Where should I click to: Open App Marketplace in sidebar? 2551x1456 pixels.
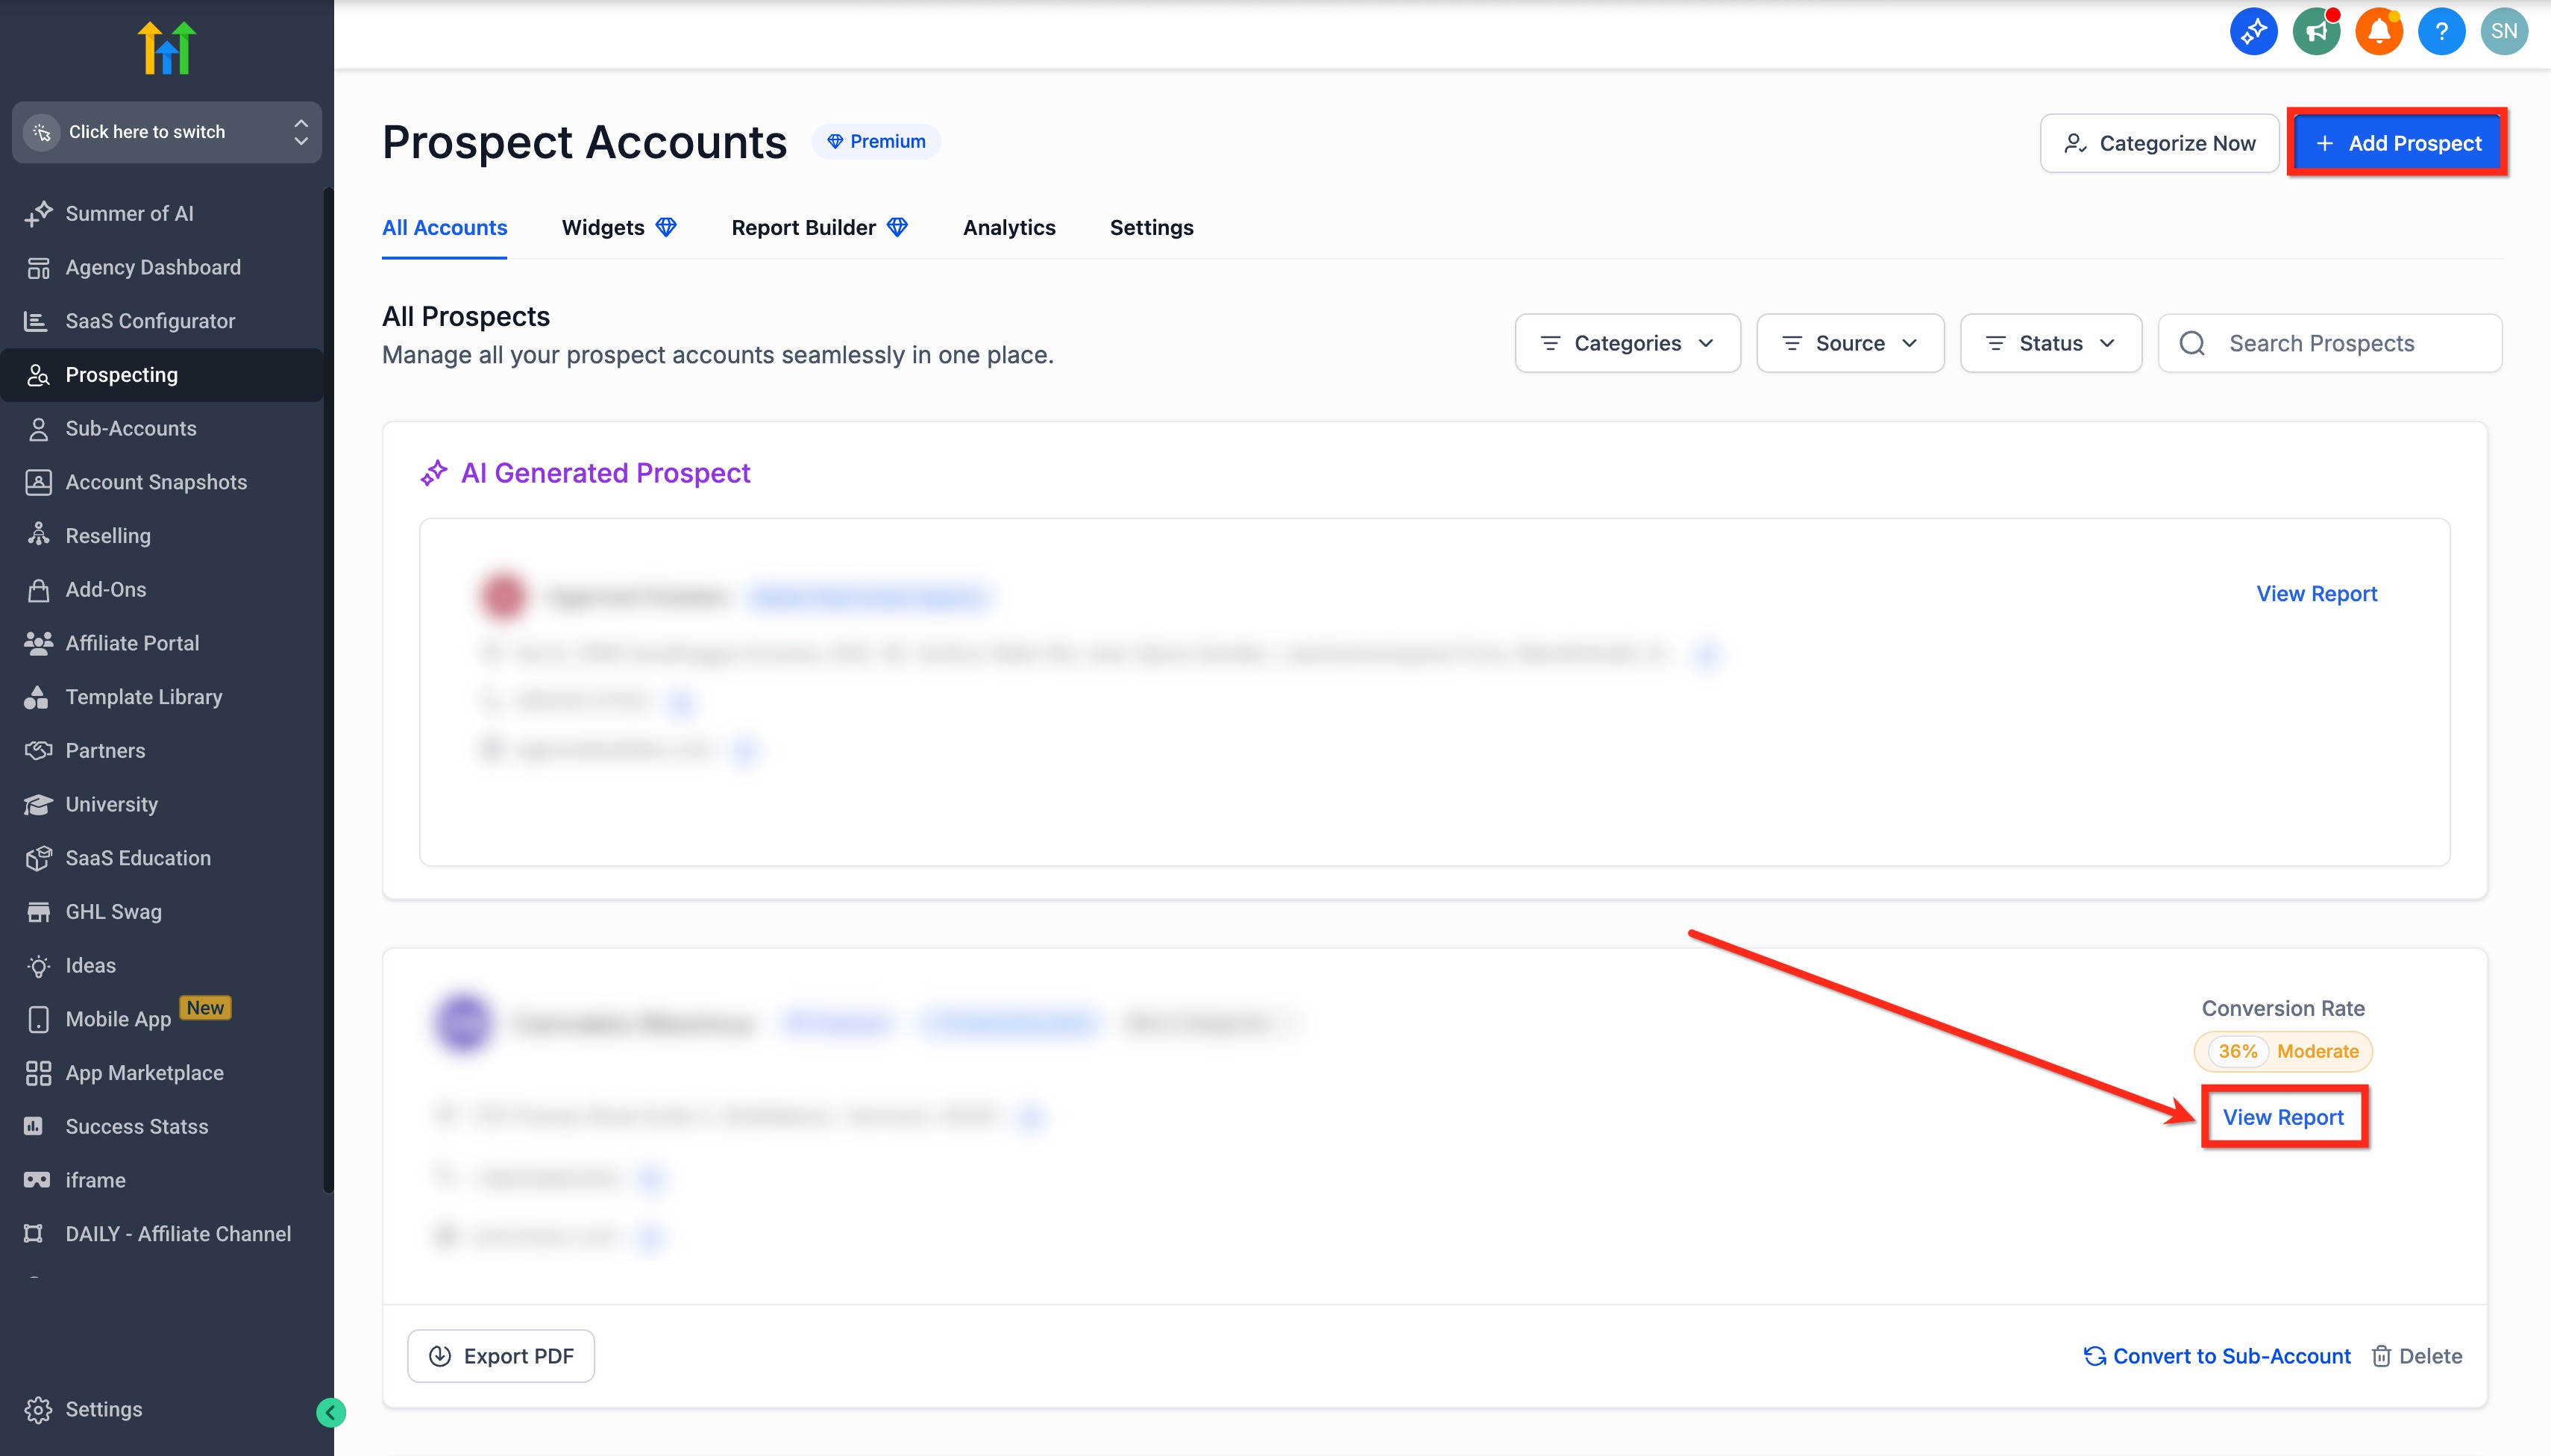point(144,1073)
